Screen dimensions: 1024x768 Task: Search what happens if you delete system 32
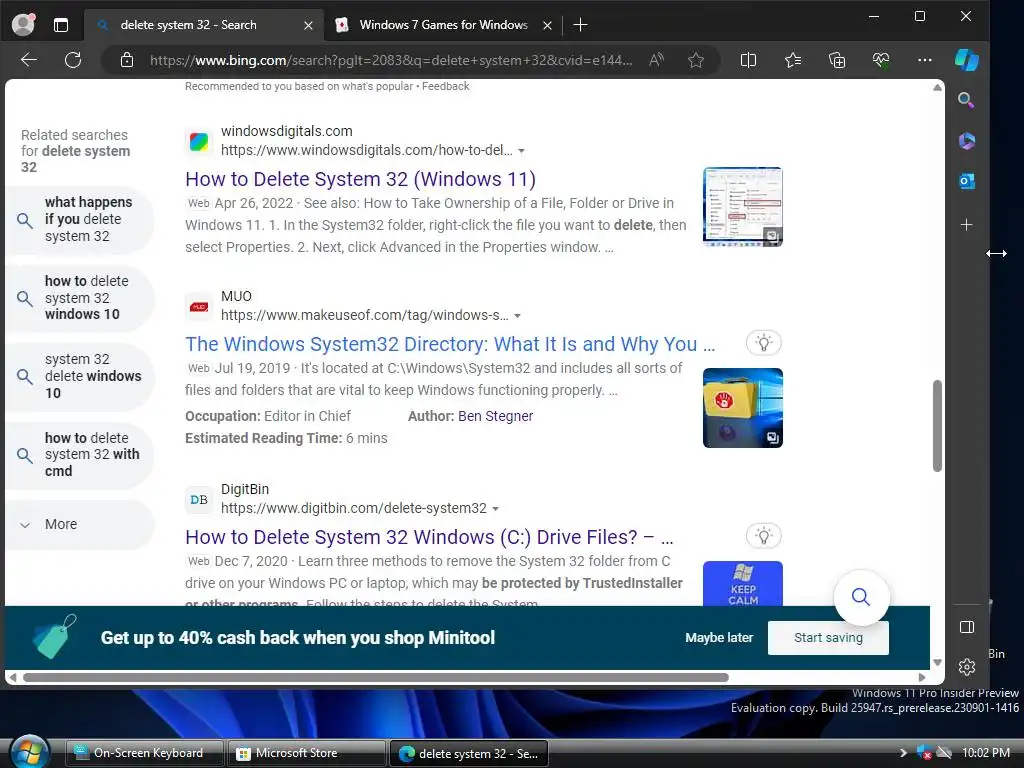coord(80,219)
